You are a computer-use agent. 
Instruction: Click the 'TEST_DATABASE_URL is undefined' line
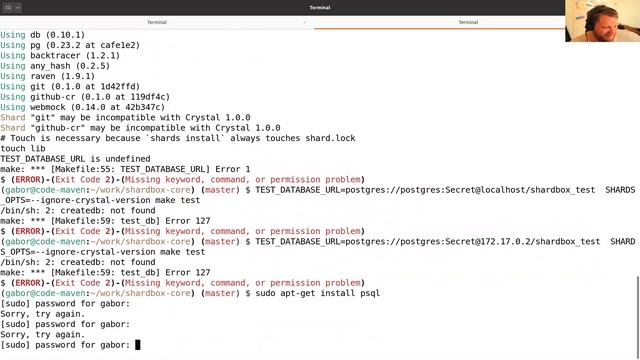76,159
